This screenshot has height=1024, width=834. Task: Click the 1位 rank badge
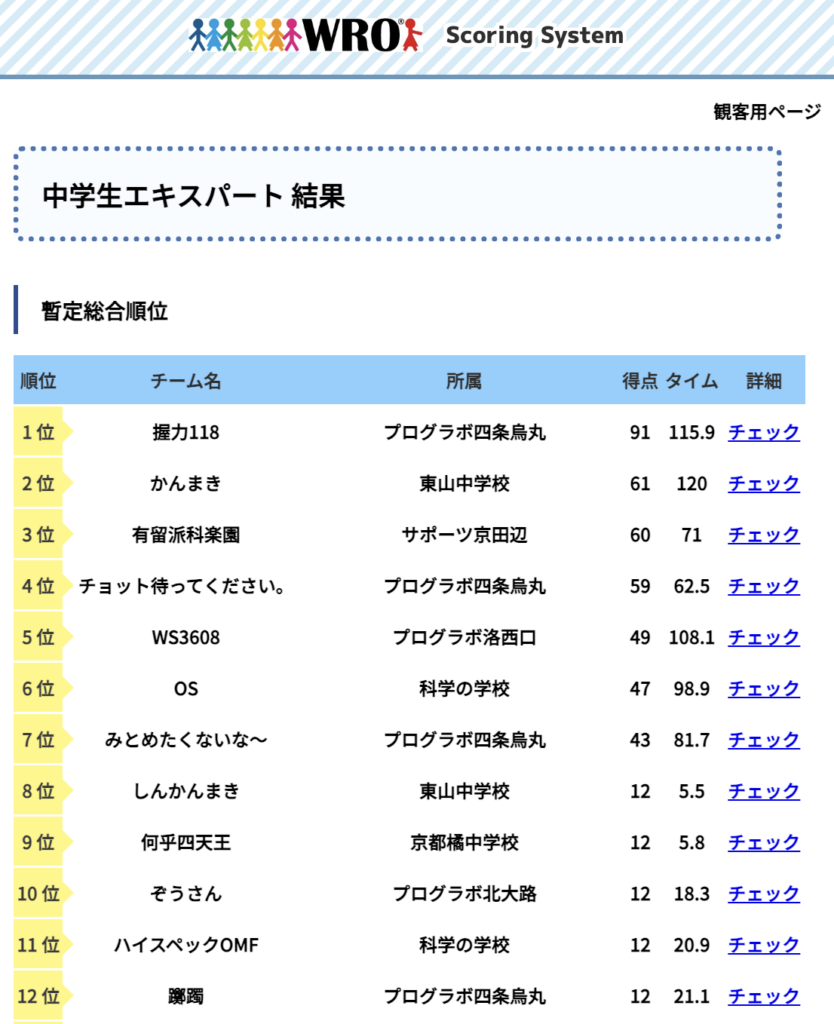click(38, 433)
